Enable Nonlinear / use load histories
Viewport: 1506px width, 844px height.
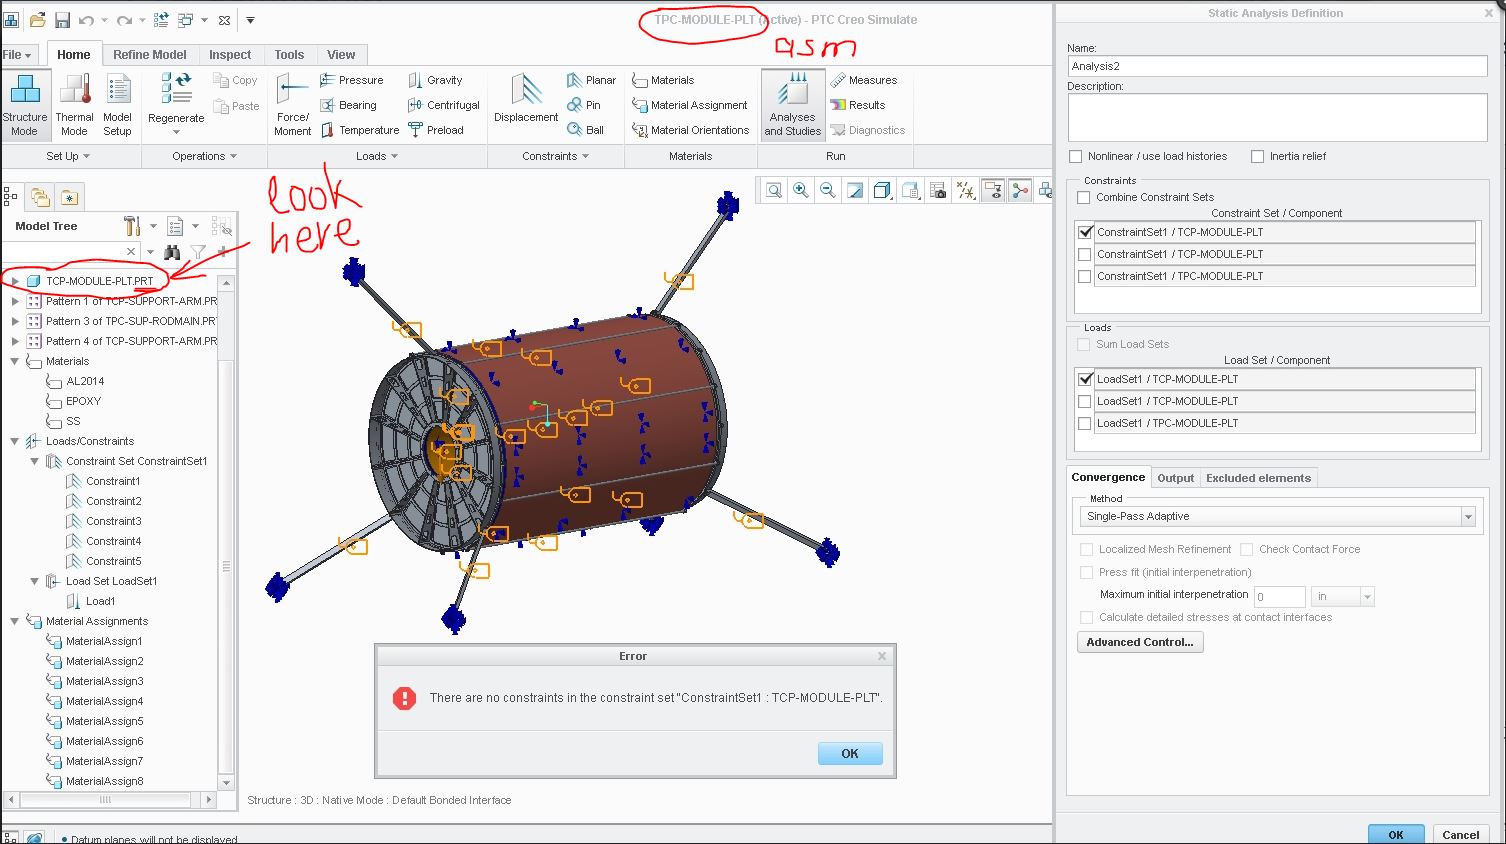pyautogui.click(x=1076, y=156)
